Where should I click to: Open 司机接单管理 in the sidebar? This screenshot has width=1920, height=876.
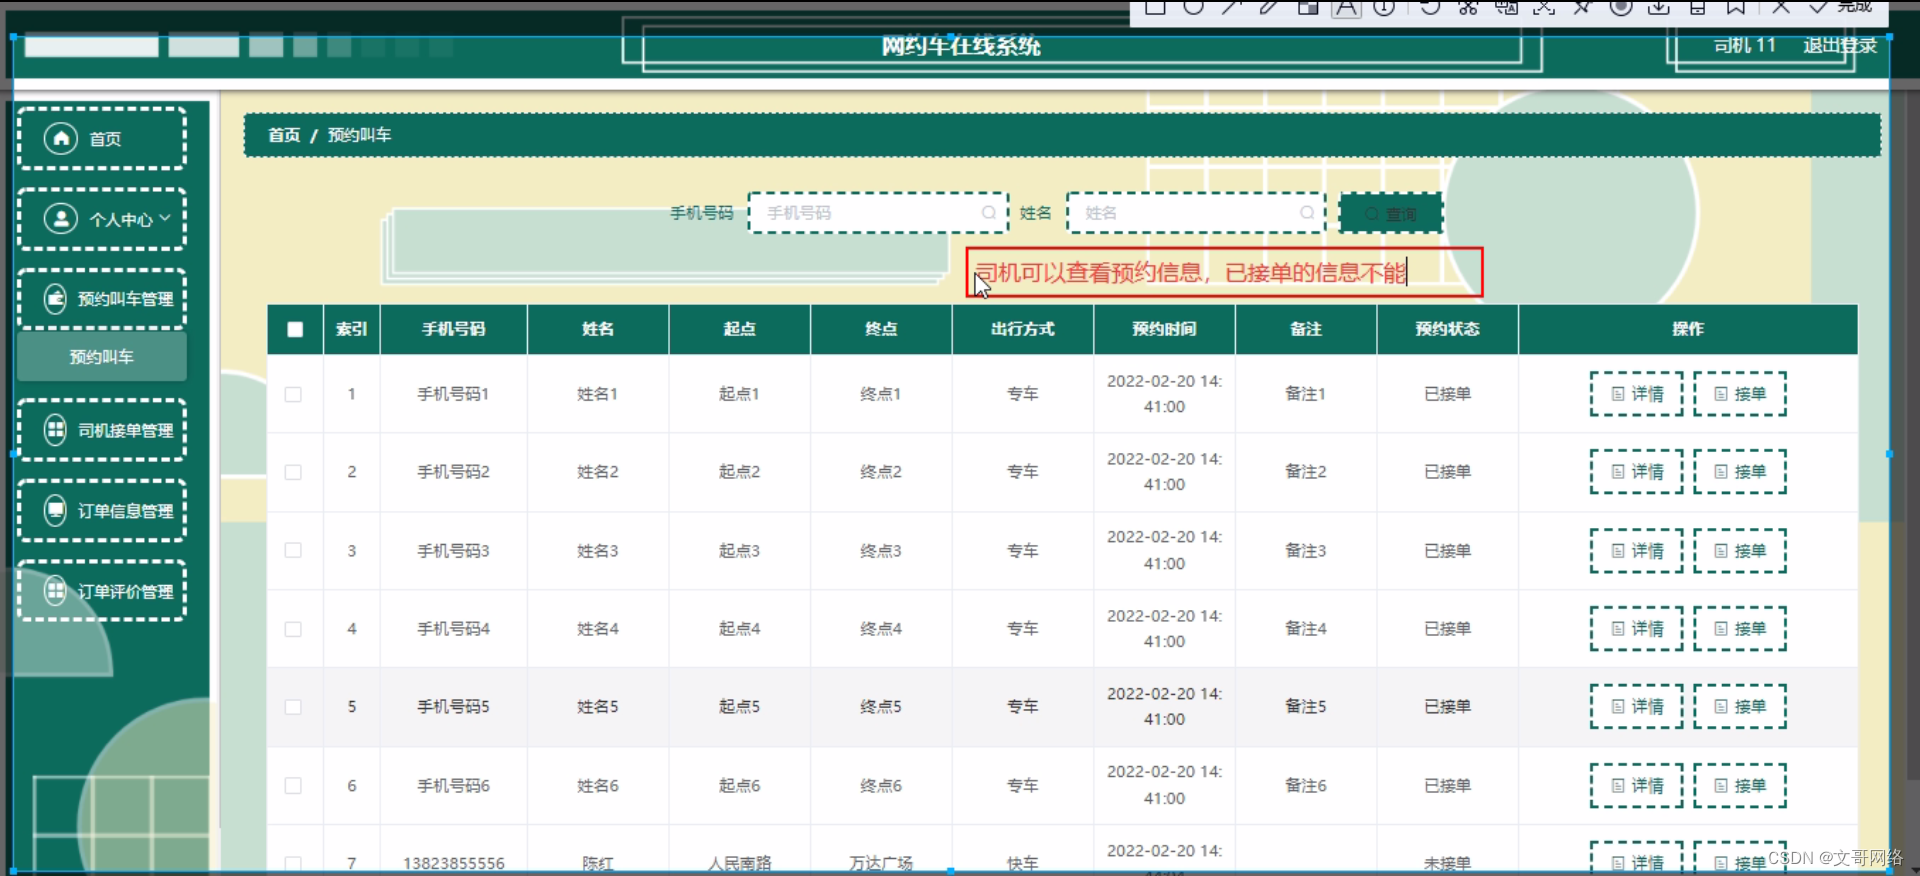(x=102, y=430)
